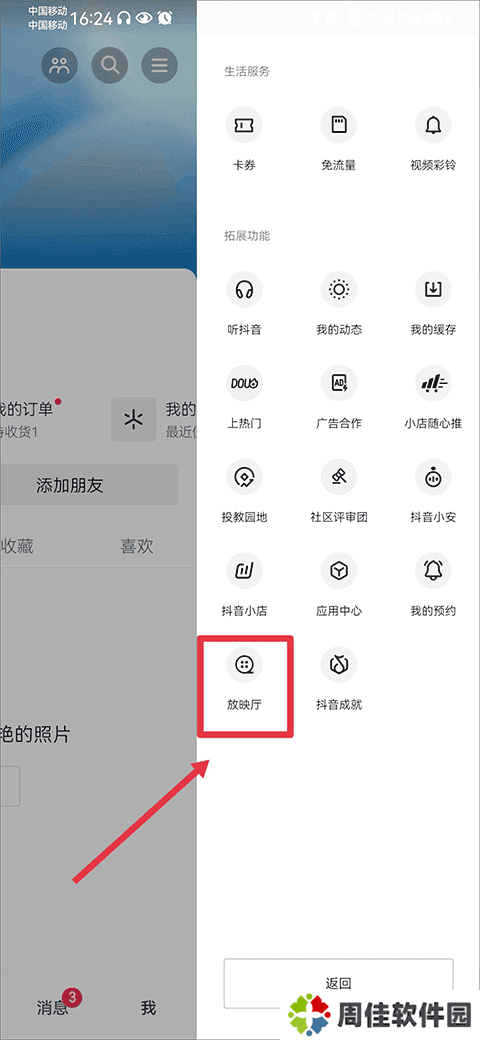
Task: Select the DOU+ 上热门 icon
Action: [x=244, y=383]
